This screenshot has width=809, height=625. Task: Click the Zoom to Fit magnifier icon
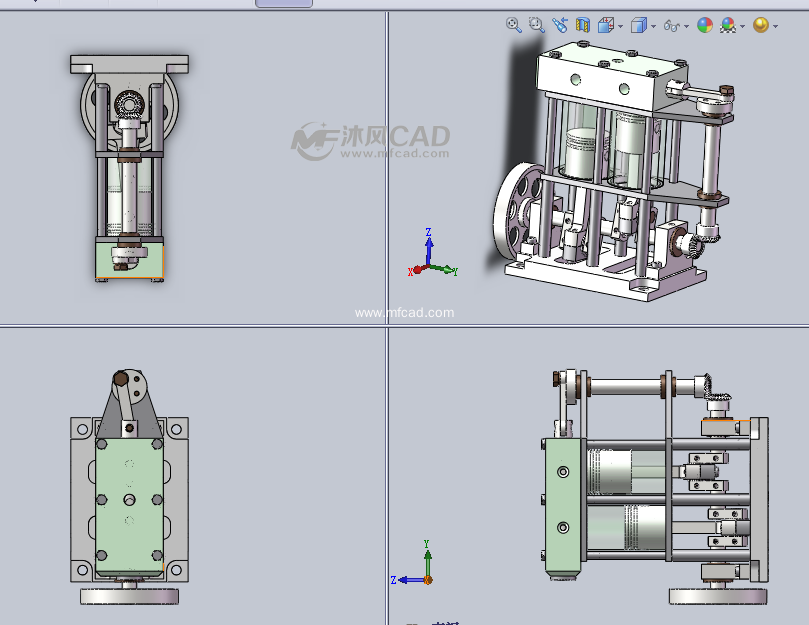coord(514,25)
